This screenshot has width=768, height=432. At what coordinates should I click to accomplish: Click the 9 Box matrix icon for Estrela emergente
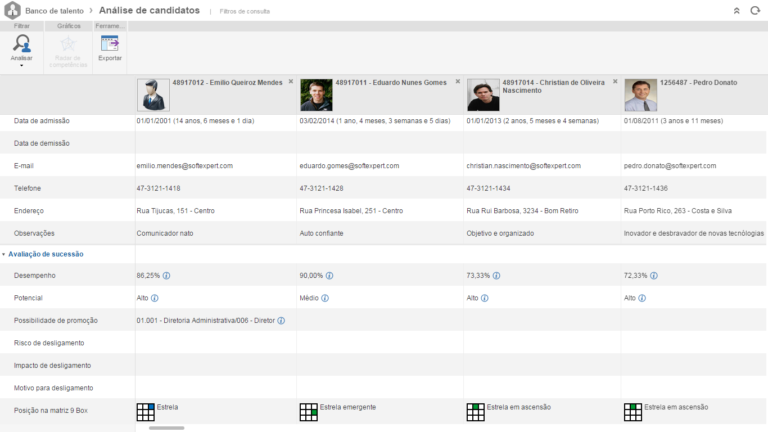(308, 411)
